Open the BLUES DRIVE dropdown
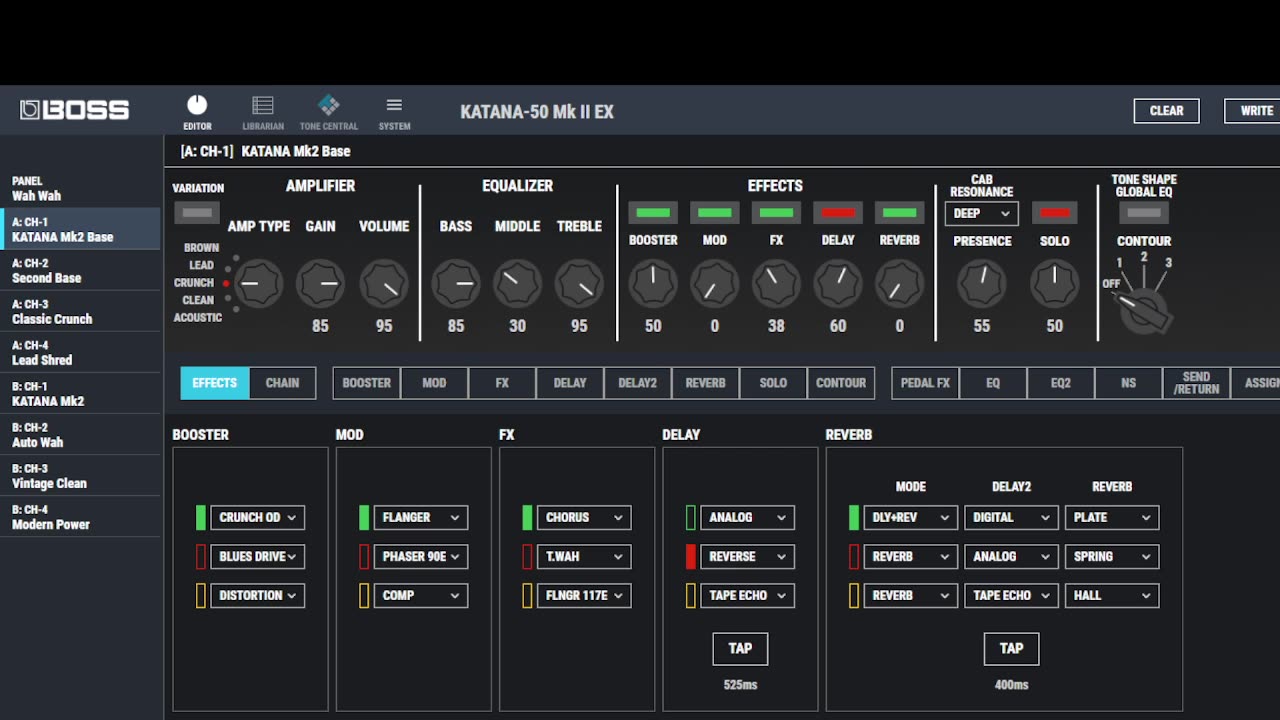Screen dimensions: 1280x720 [258, 556]
